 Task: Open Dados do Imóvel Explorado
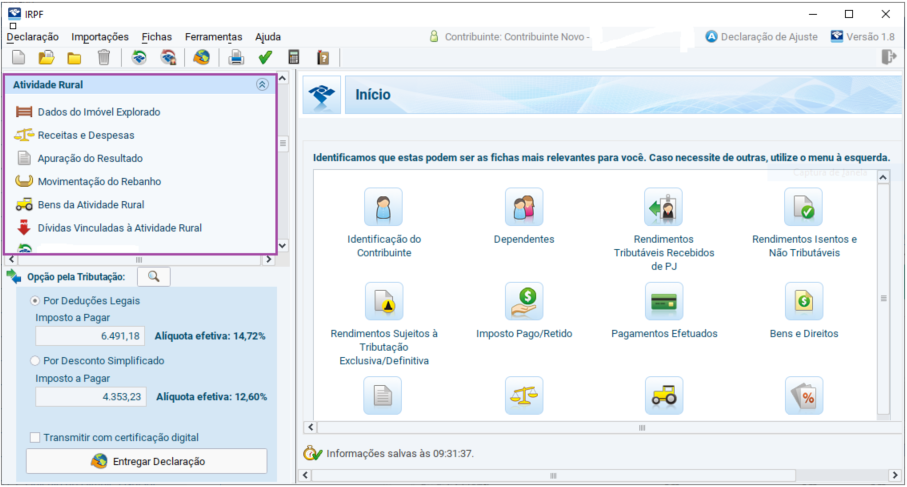pyautogui.click(x=99, y=112)
